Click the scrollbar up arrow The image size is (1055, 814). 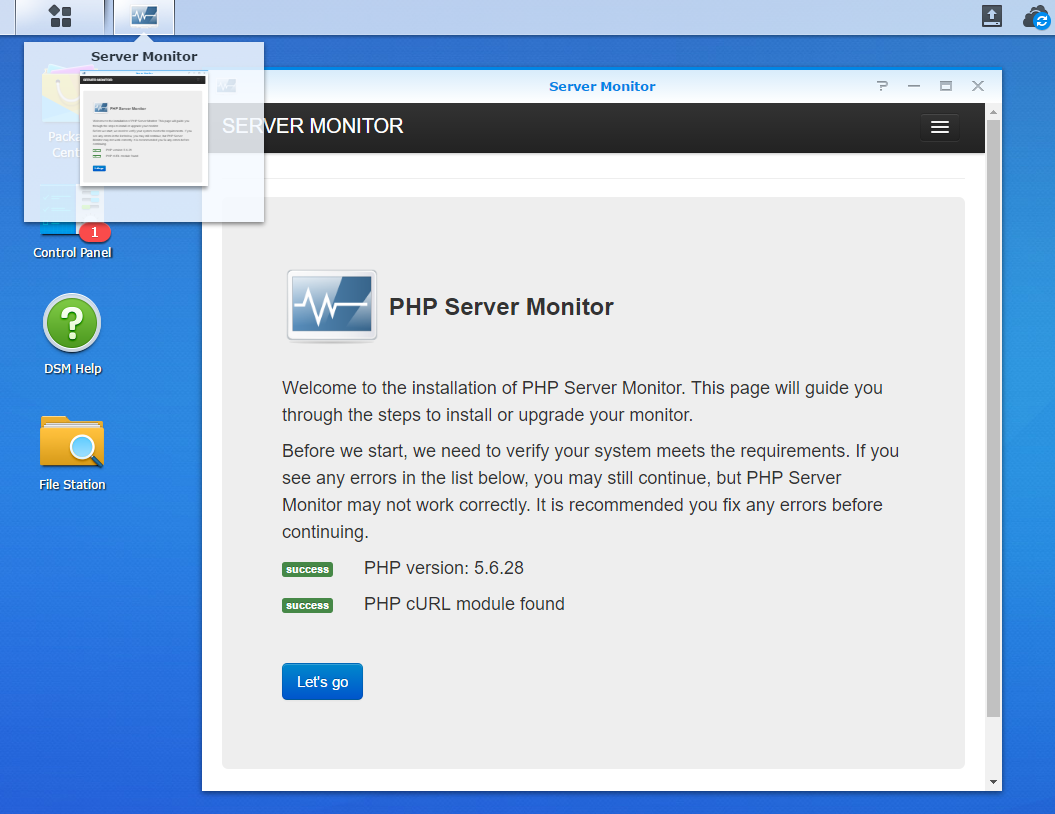[993, 112]
